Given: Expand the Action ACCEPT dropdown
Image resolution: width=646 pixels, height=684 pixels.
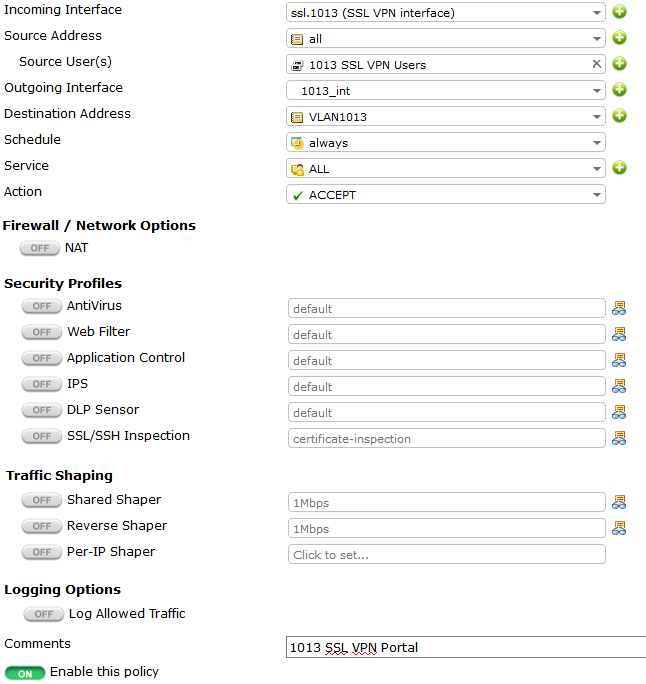Looking at the screenshot, I should click(x=445, y=194).
